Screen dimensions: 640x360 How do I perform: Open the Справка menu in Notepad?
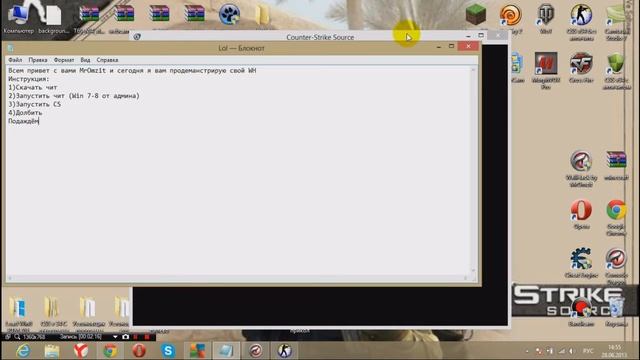(107, 60)
